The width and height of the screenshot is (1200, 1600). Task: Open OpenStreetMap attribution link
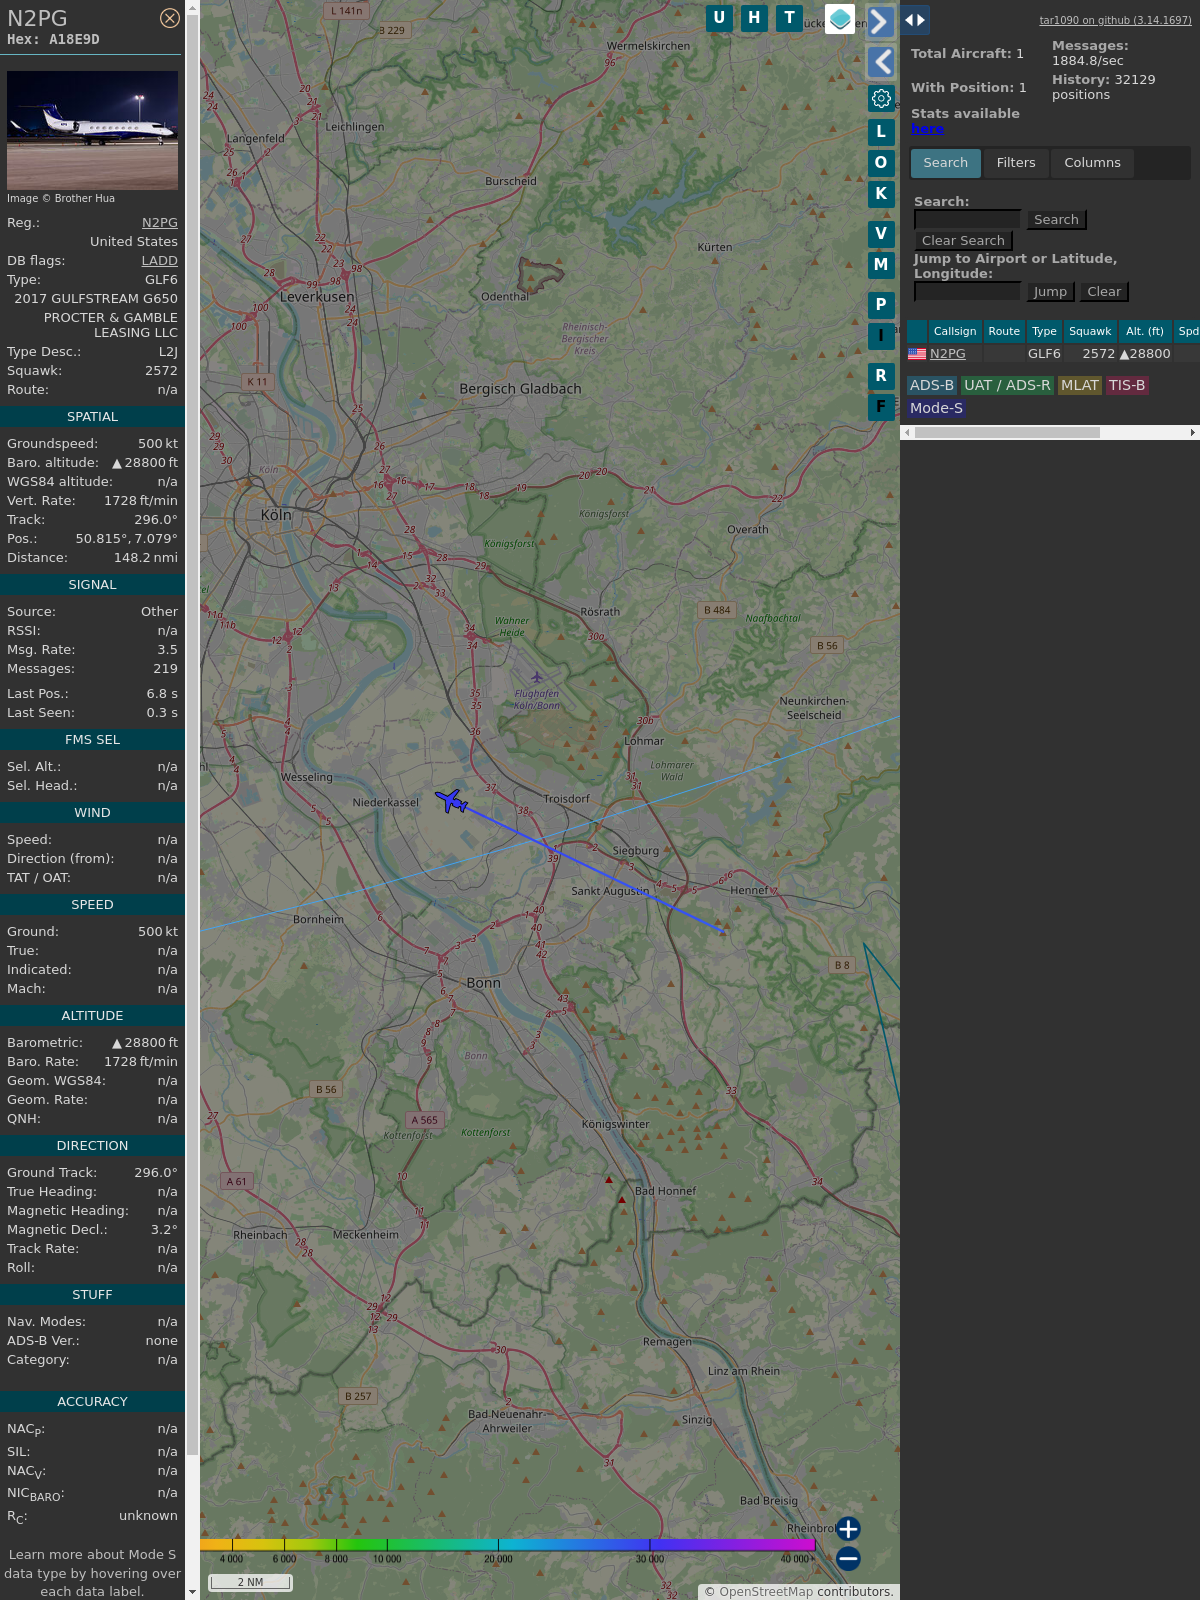pyautogui.click(x=766, y=1592)
